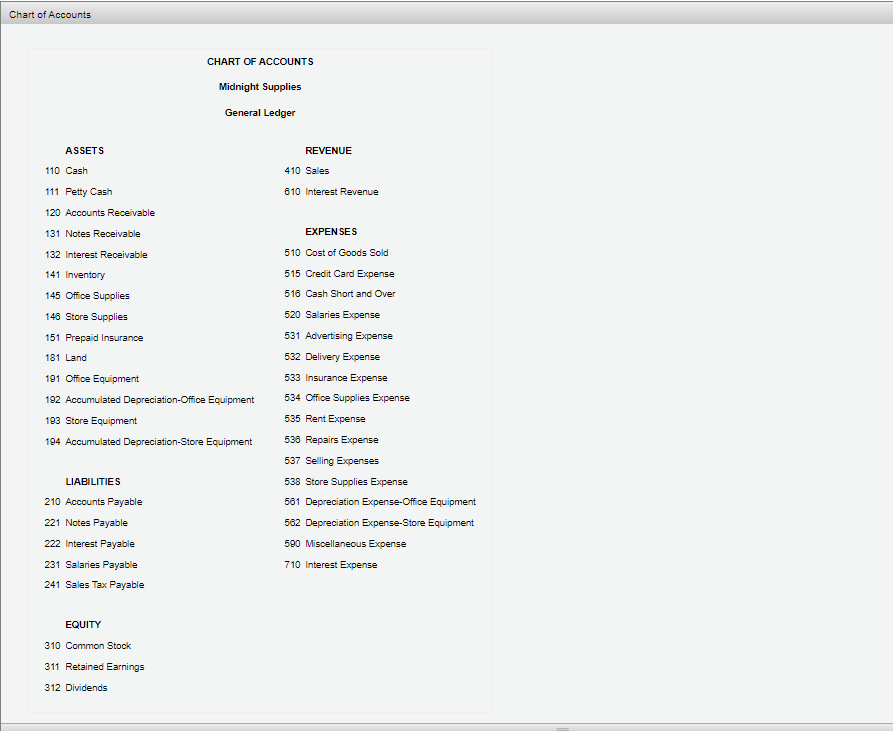Select the 510 Cost of Goods Sold account
893x731 pixels.
point(337,253)
